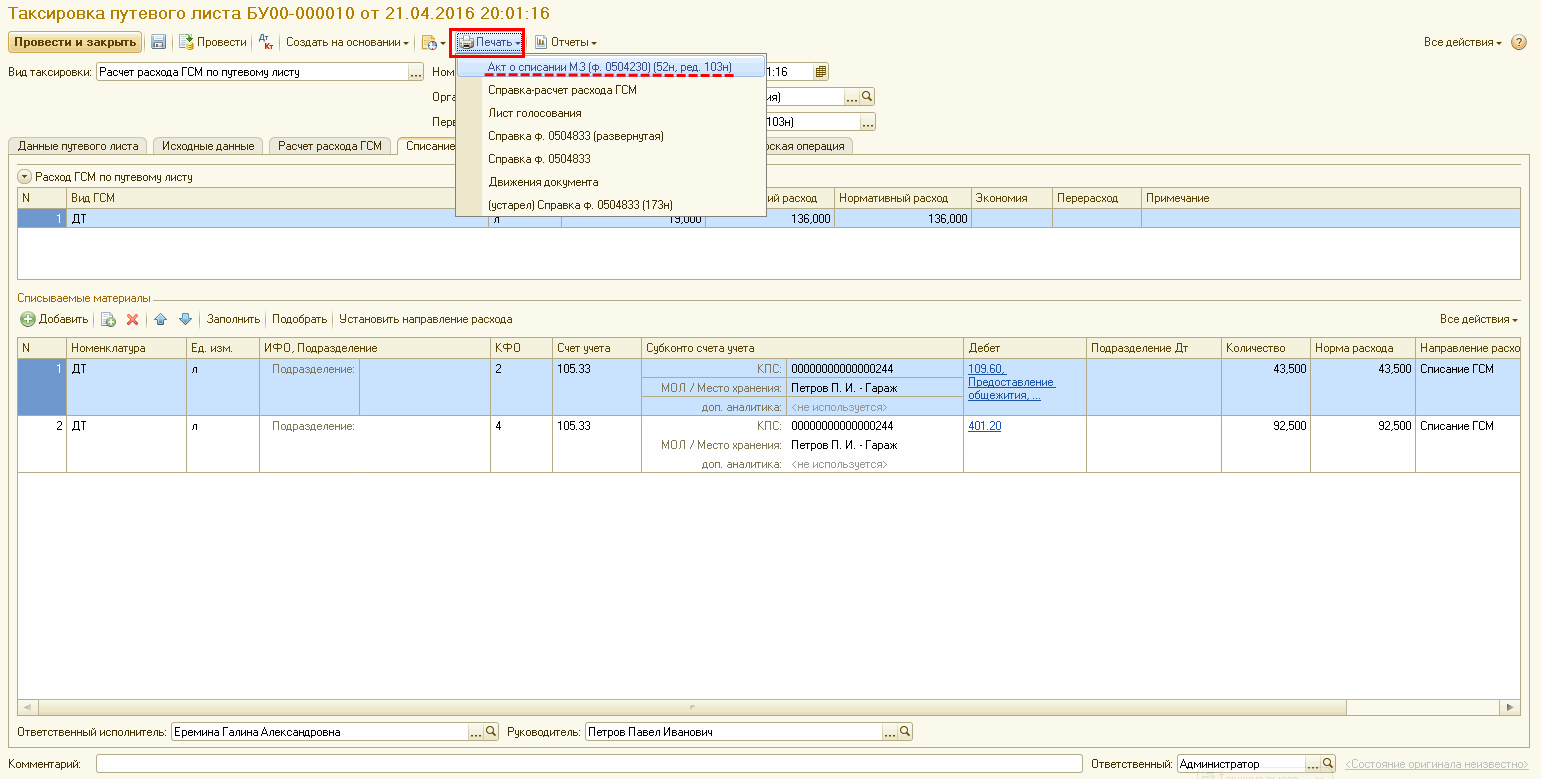Open the Отчеты reports dropdown
Image resolution: width=1541 pixels, height=779 pixels.
coord(566,42)
